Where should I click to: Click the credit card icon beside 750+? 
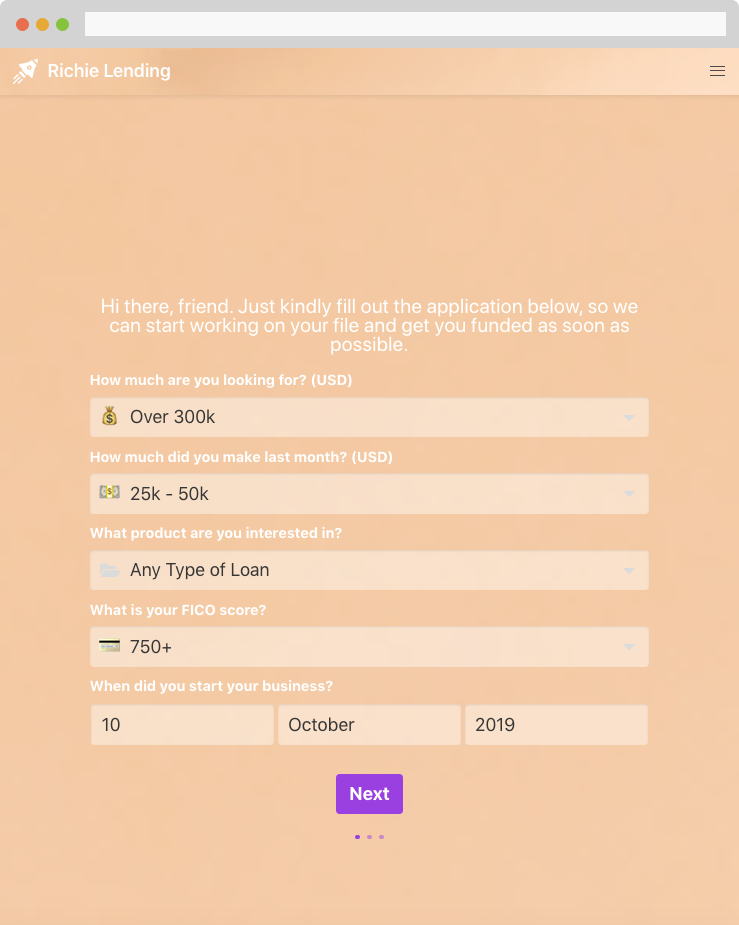[110, 646]
